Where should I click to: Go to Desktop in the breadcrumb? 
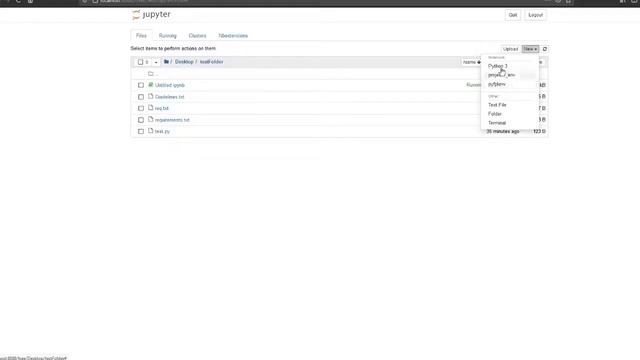pos(184,62)
